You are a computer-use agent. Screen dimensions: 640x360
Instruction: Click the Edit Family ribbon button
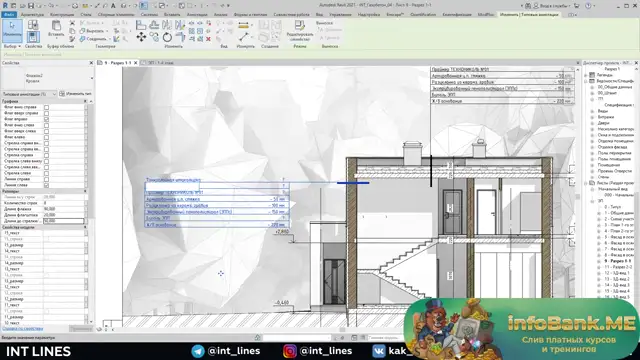tap(300, 30)
